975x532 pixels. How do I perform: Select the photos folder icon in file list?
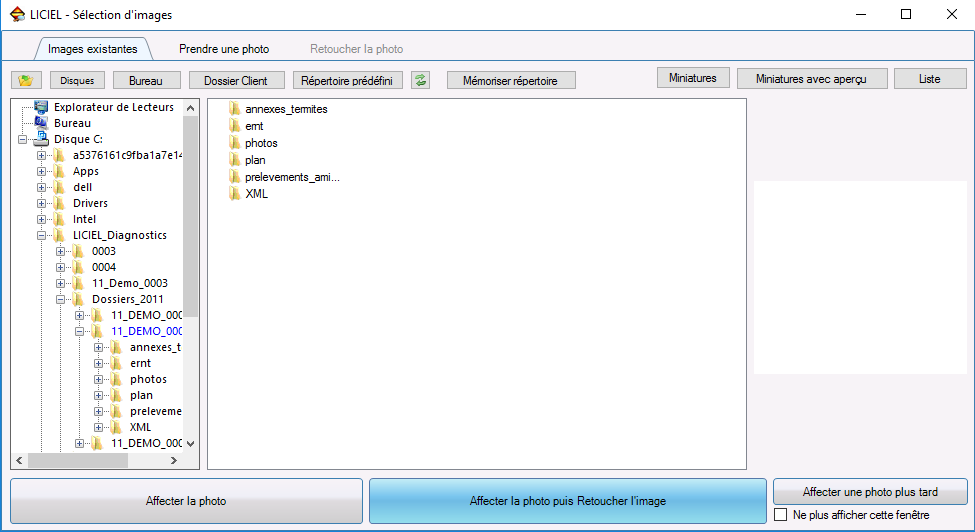[235, 143]
